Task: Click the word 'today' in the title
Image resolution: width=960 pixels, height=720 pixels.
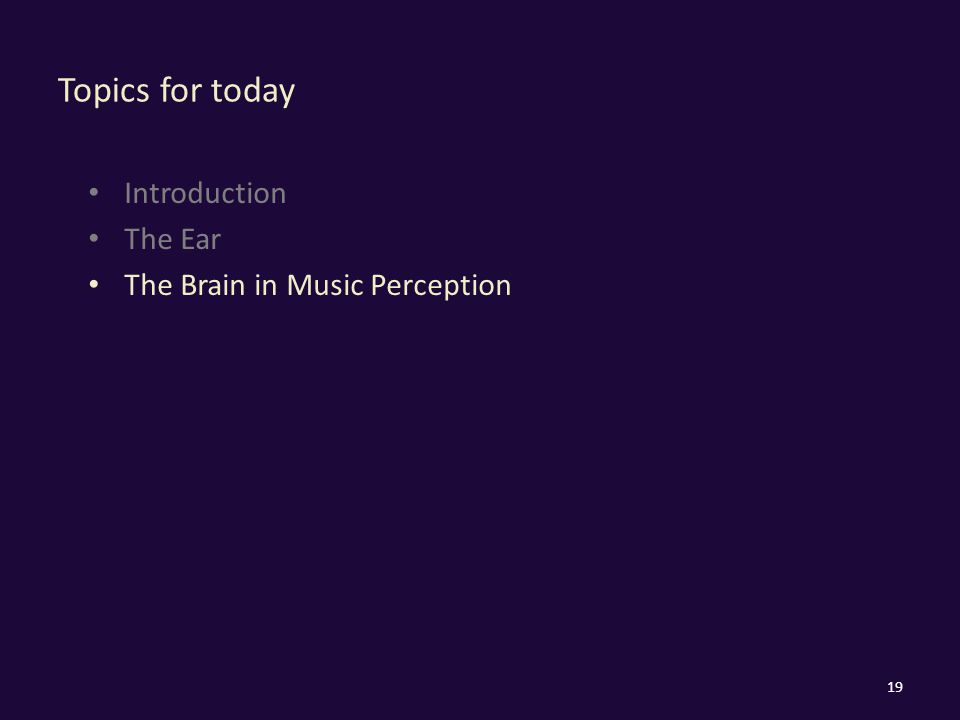Action: click(253, 91)
